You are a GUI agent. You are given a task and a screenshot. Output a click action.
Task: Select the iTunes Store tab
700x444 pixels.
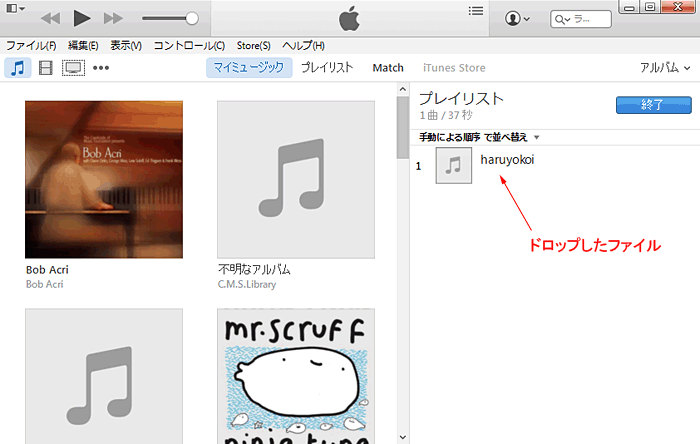[x=454, y=68]
